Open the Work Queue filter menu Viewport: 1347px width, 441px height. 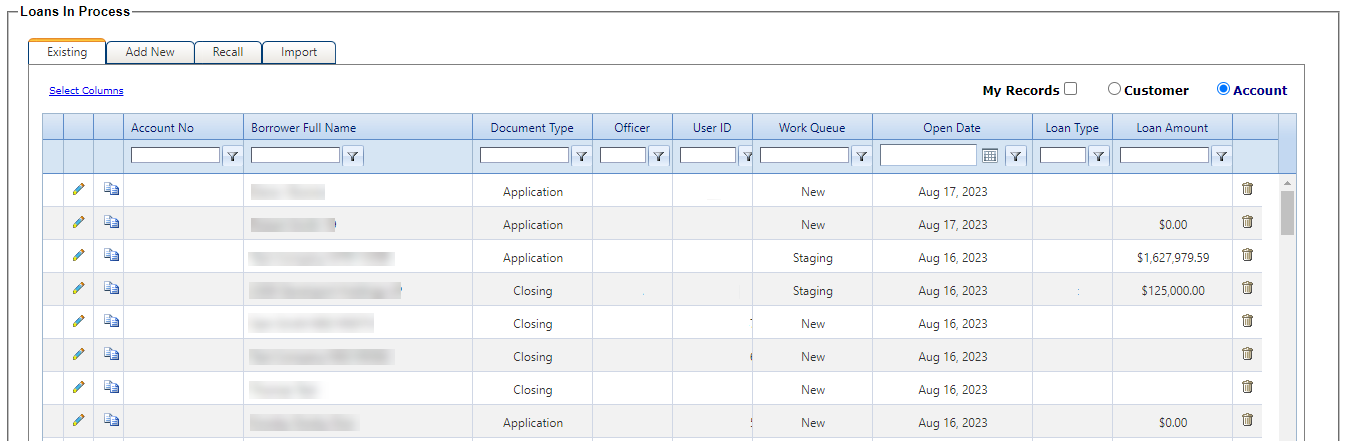[x=861, y=156]
